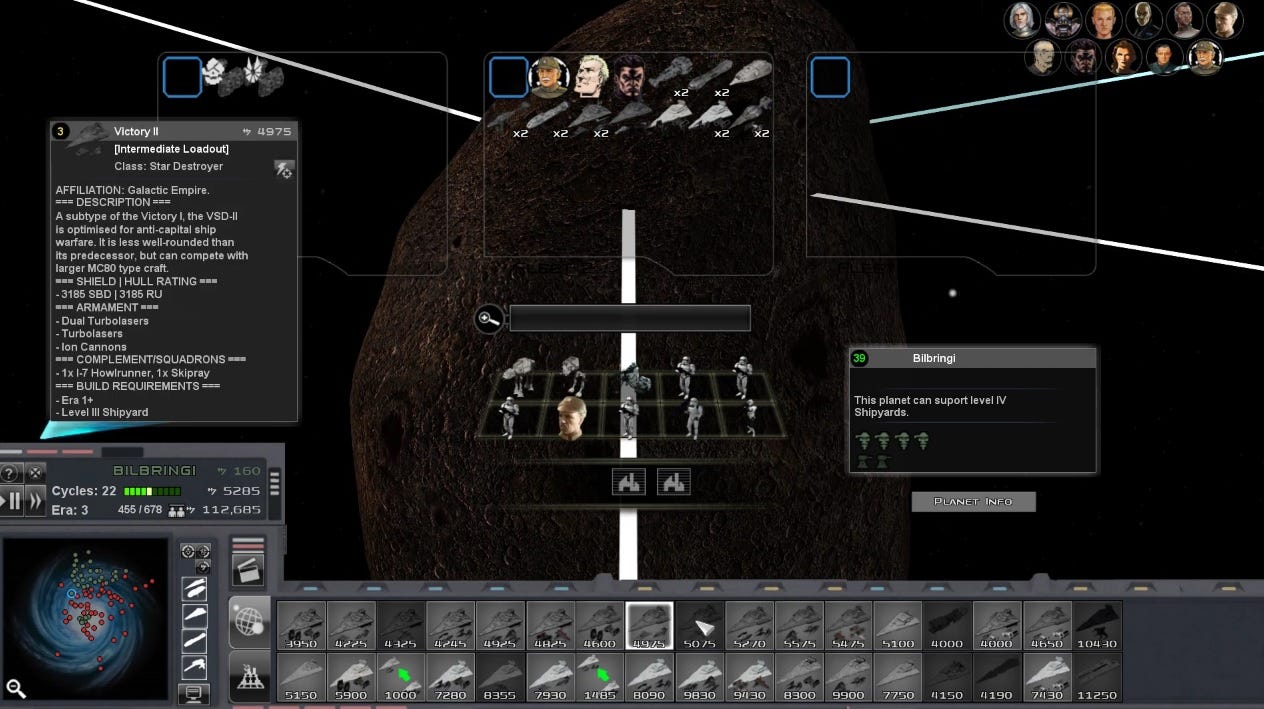Toggle the fourth ship-class filter icon
The width and height of the screenshot is (1264, 709).
point(194,667)
